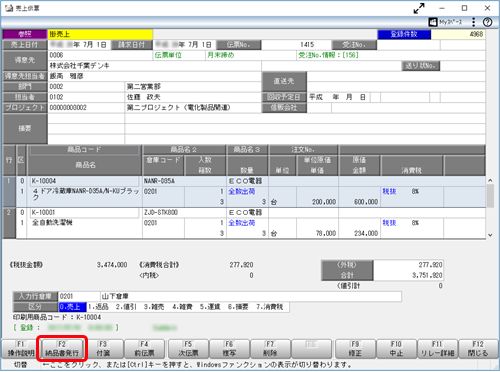Click department code field 0002
Screen dimensions: 500x372
pos(86,87)
